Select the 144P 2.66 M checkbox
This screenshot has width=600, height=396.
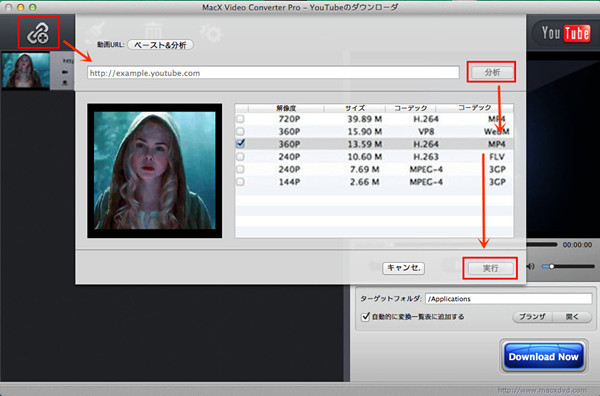[x=240, y=182]
